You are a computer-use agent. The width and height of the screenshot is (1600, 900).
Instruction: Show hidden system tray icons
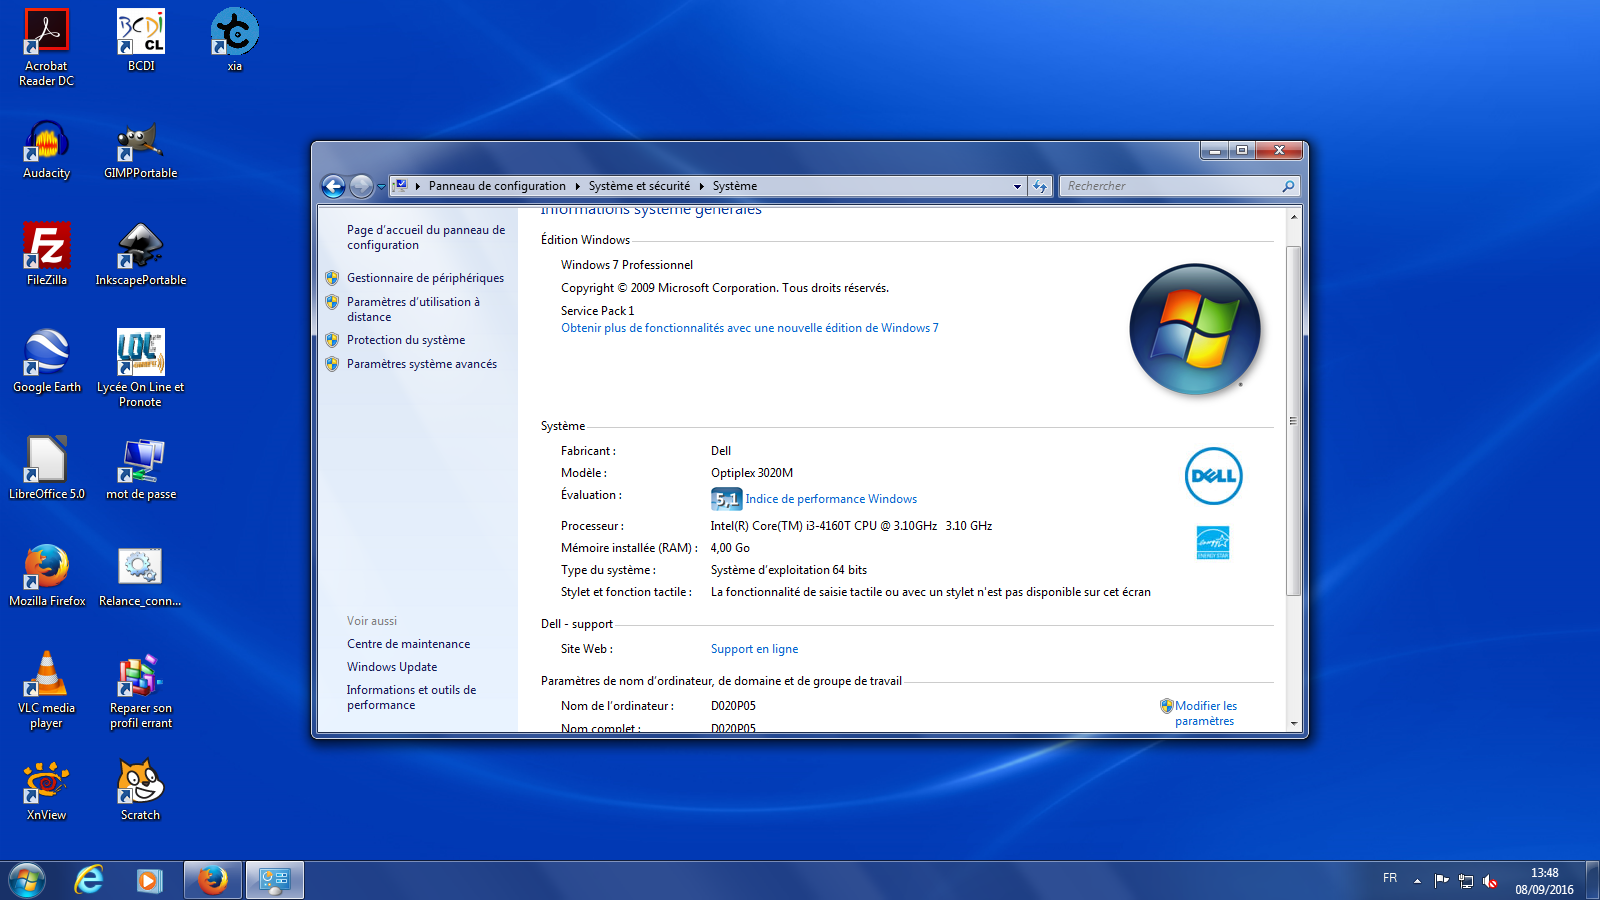[1417, 881]
